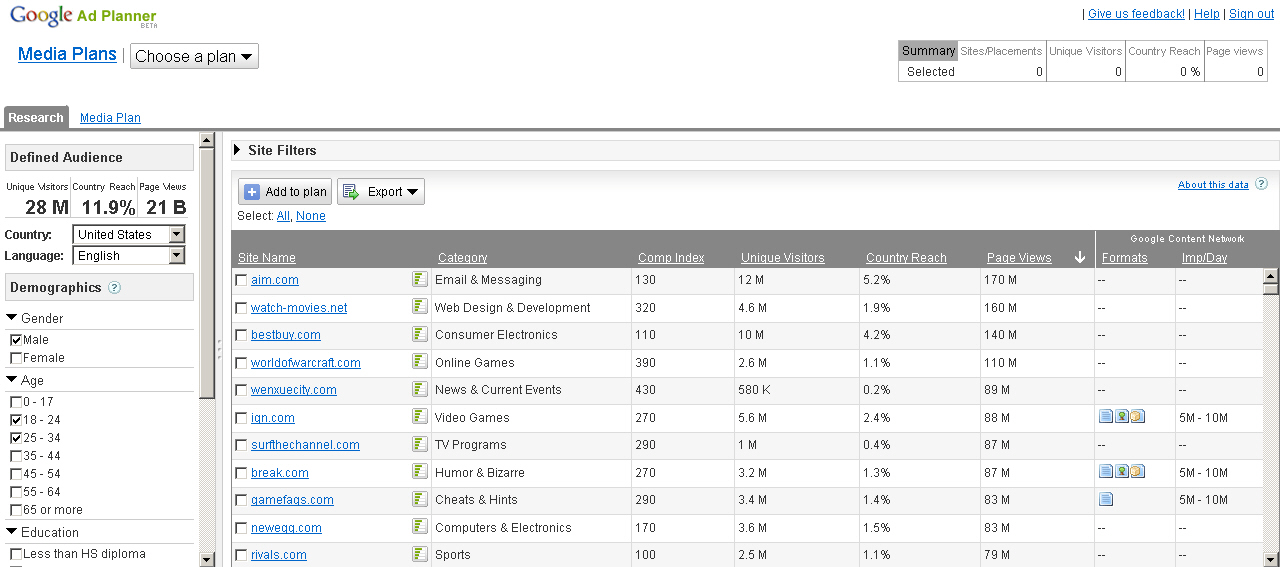Open site profile icon for wenxuecity.com

point(420,389)
